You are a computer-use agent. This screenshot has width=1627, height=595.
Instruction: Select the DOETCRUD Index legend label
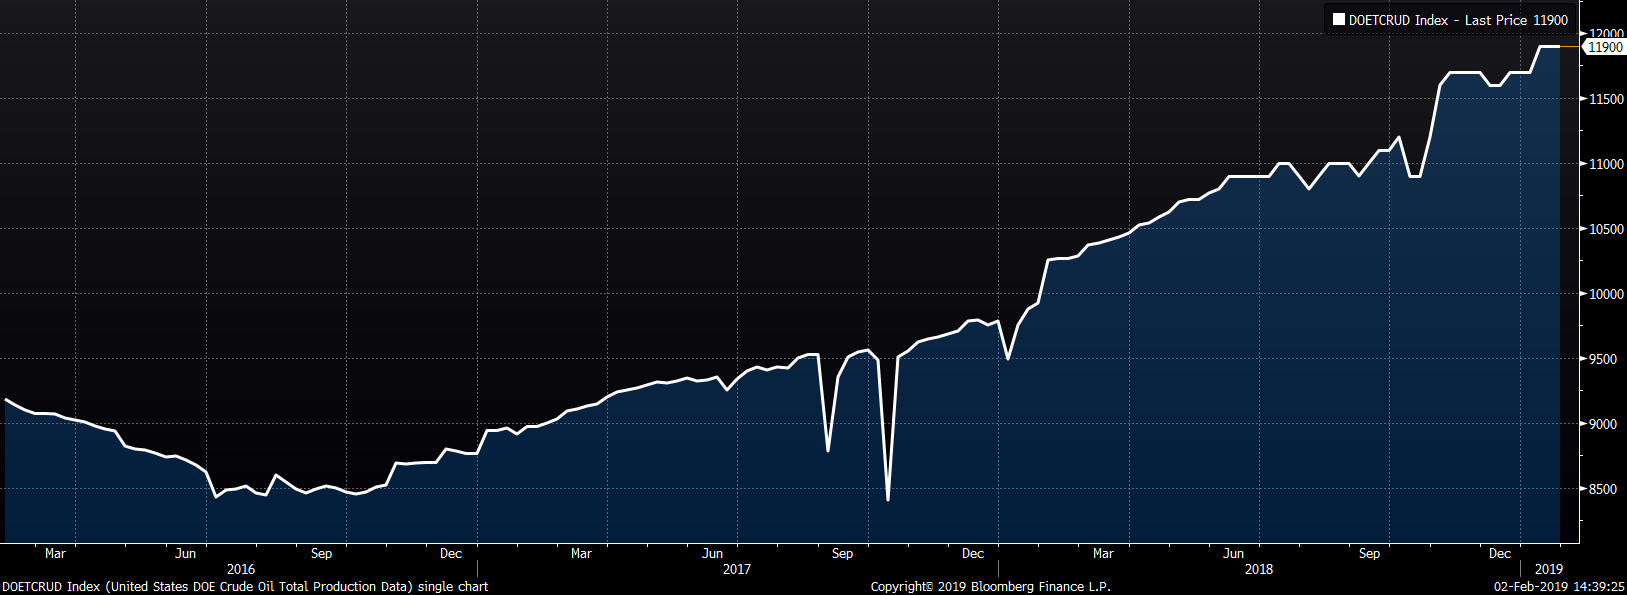point(1398,20)
